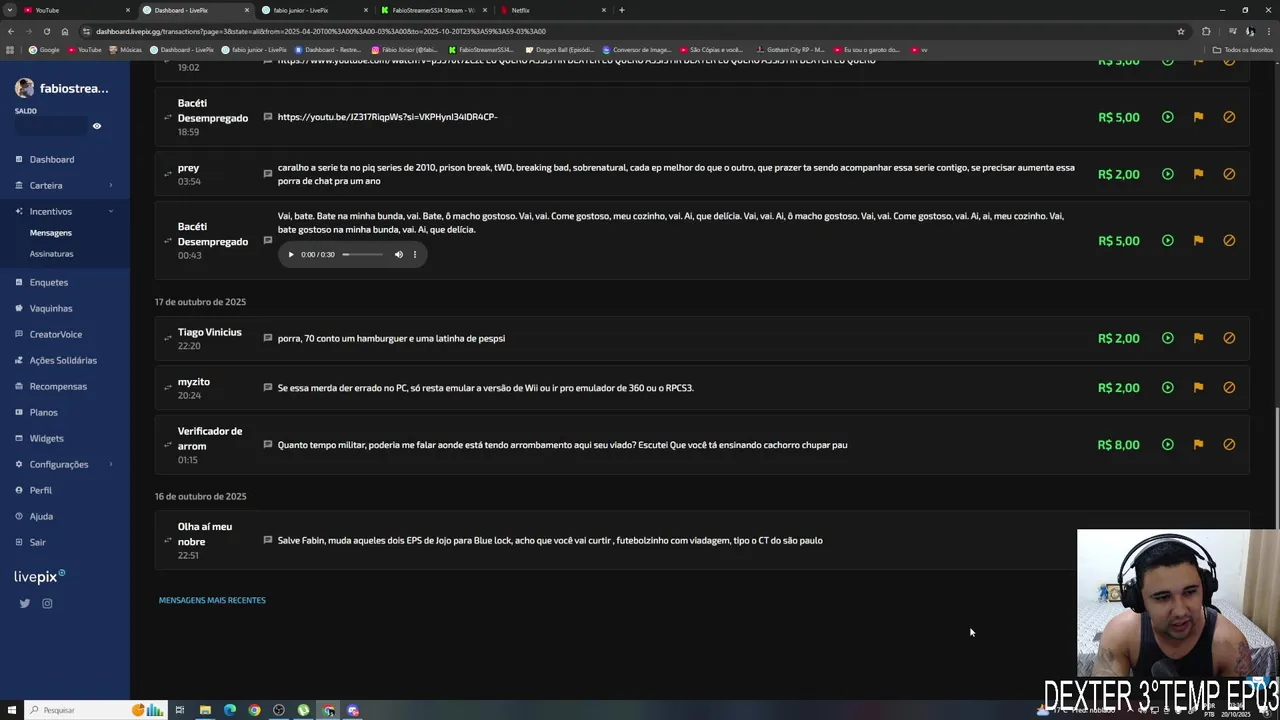Play the audio message clip

click(291, 255)
